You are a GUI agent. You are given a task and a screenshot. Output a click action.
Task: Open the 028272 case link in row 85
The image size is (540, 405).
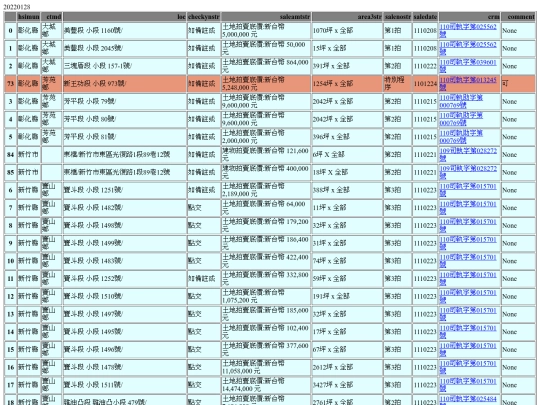point(468,172)
